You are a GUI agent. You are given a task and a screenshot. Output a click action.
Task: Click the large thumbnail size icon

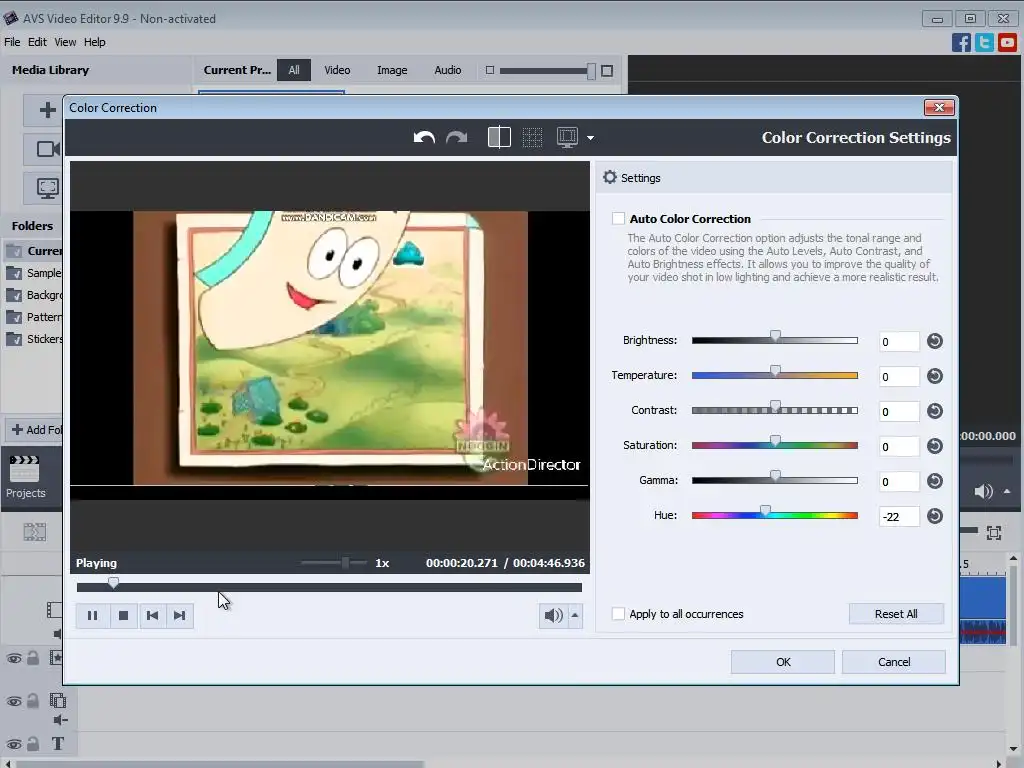(607, 71)
